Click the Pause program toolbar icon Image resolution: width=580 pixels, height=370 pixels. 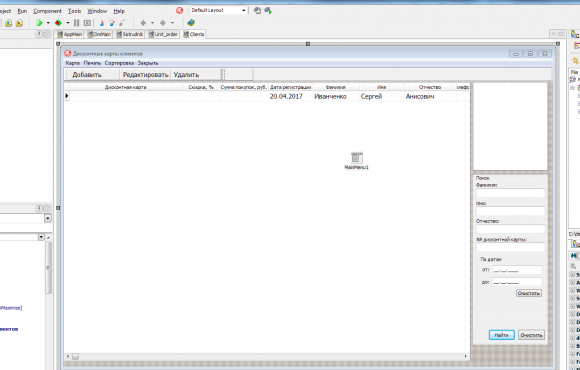pyautogui.click(x=77, y=23)
